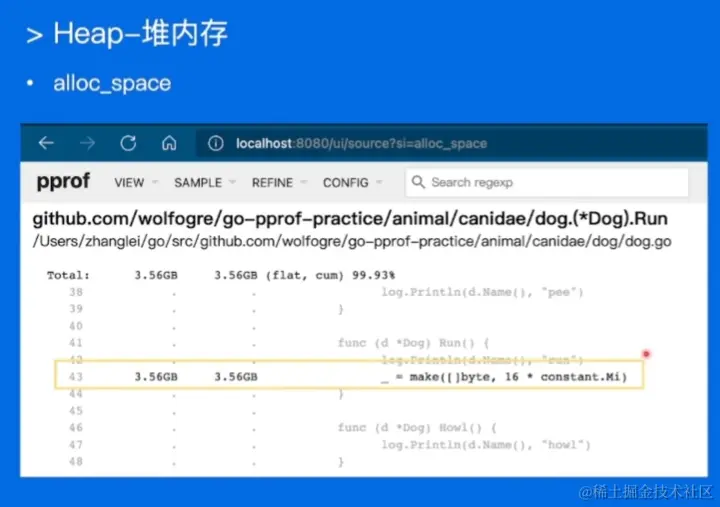
Task: Click line number 48
Action: click(76, 462)
